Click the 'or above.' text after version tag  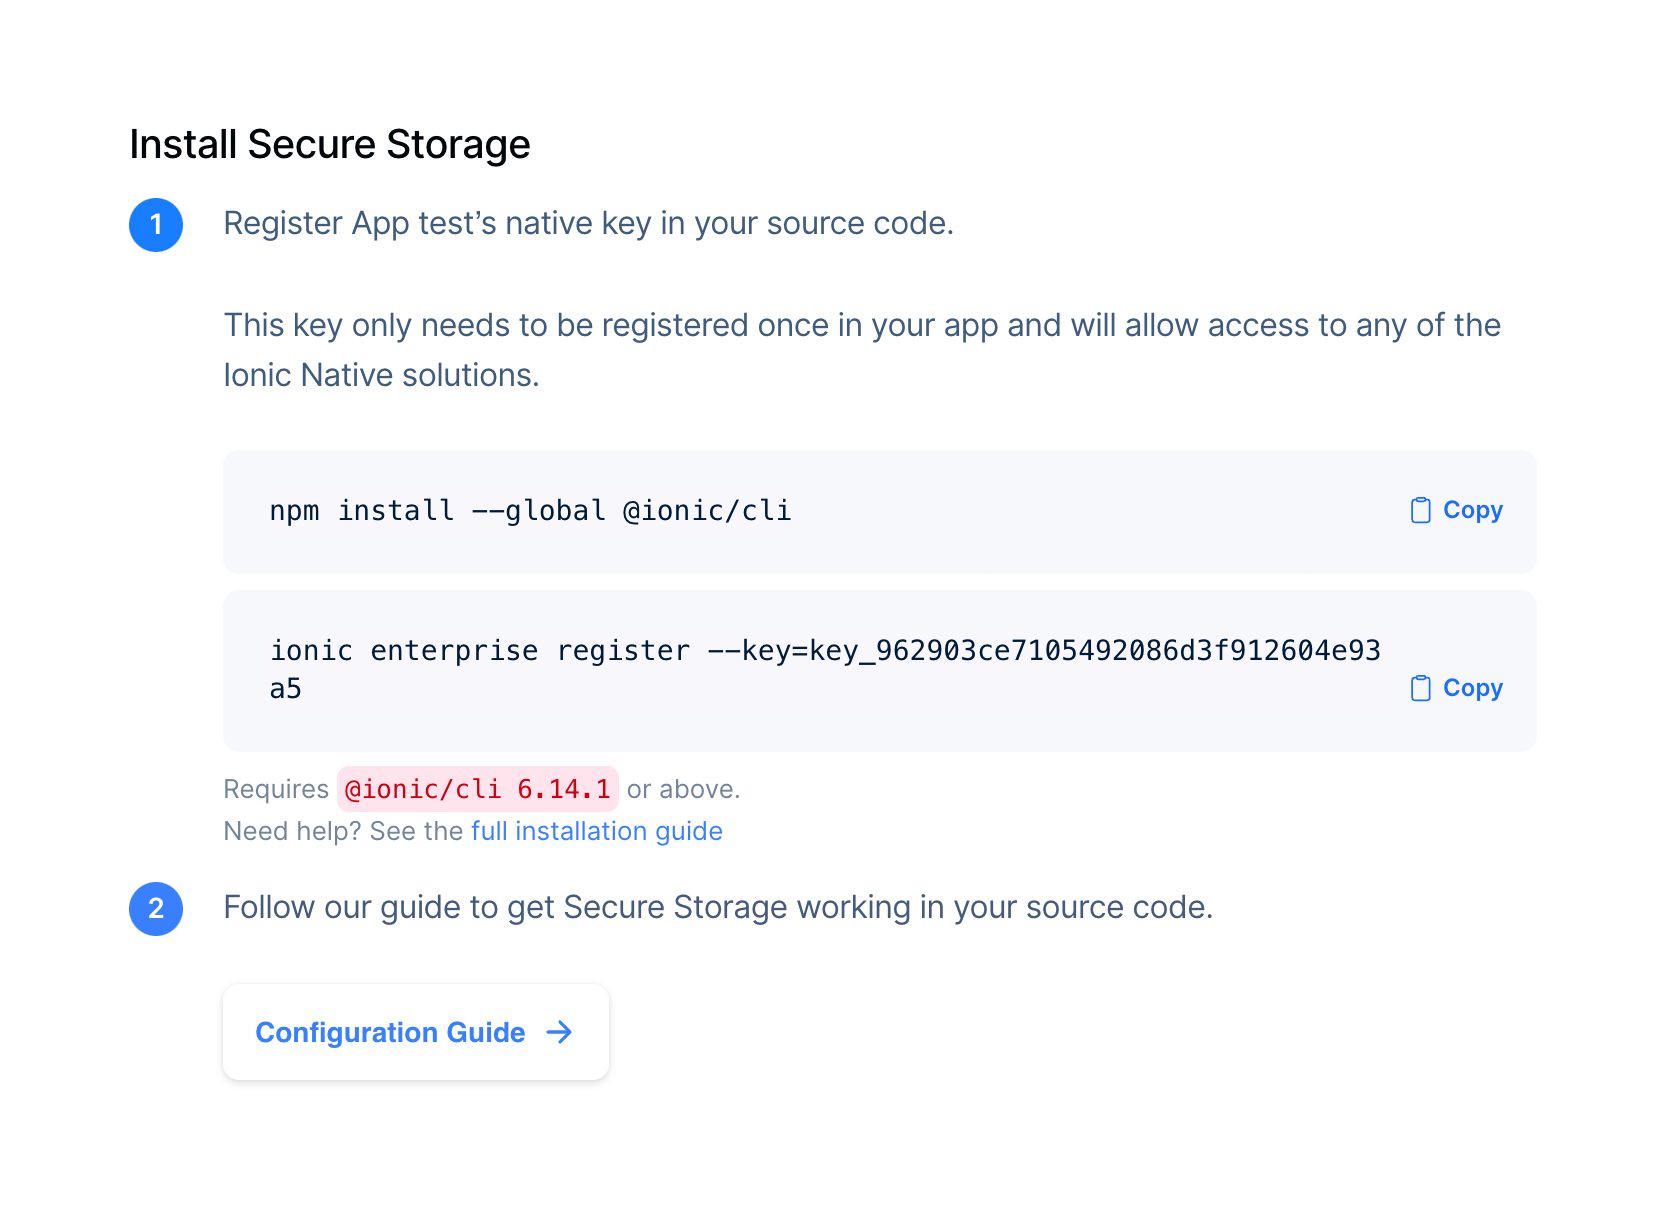coord(683,789)
